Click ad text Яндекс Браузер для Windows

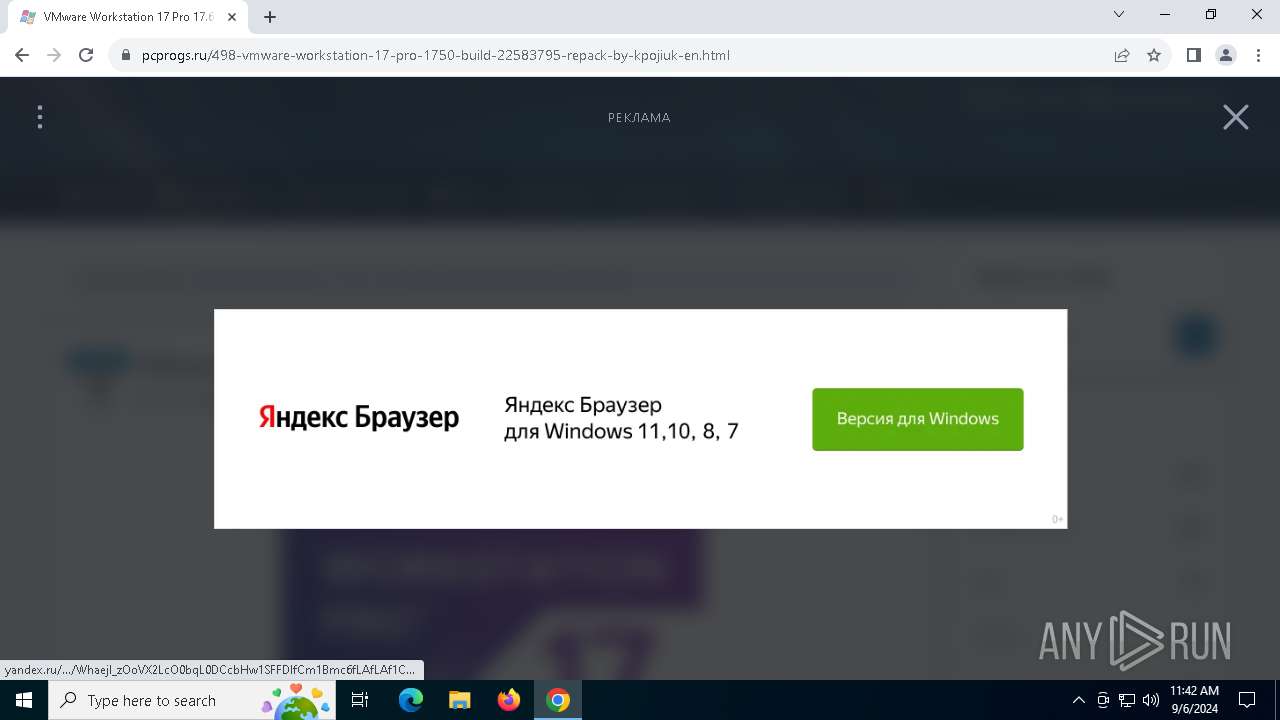[621, 418]
